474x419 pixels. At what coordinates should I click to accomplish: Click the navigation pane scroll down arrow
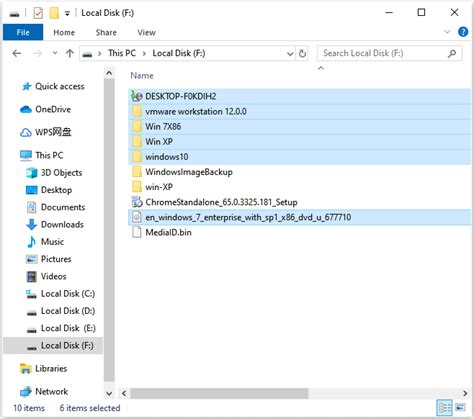[x=109, y=394]
